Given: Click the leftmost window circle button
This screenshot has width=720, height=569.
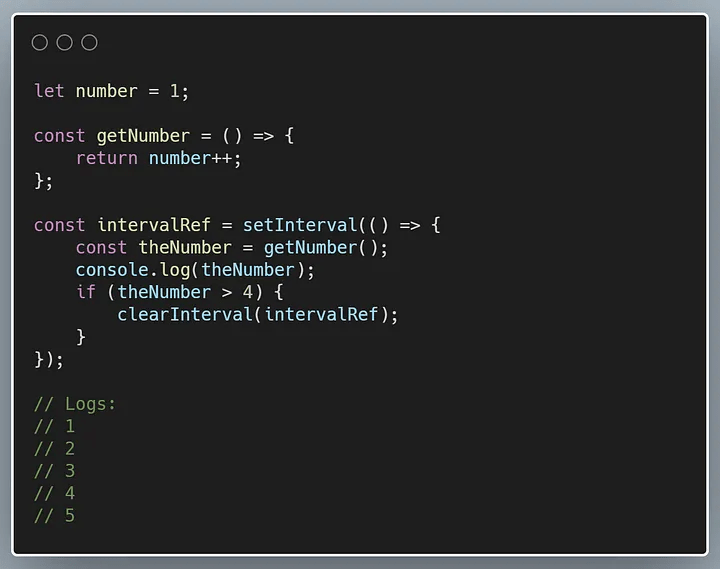Looking at the screenshot, I should click(x=40, y=43).
